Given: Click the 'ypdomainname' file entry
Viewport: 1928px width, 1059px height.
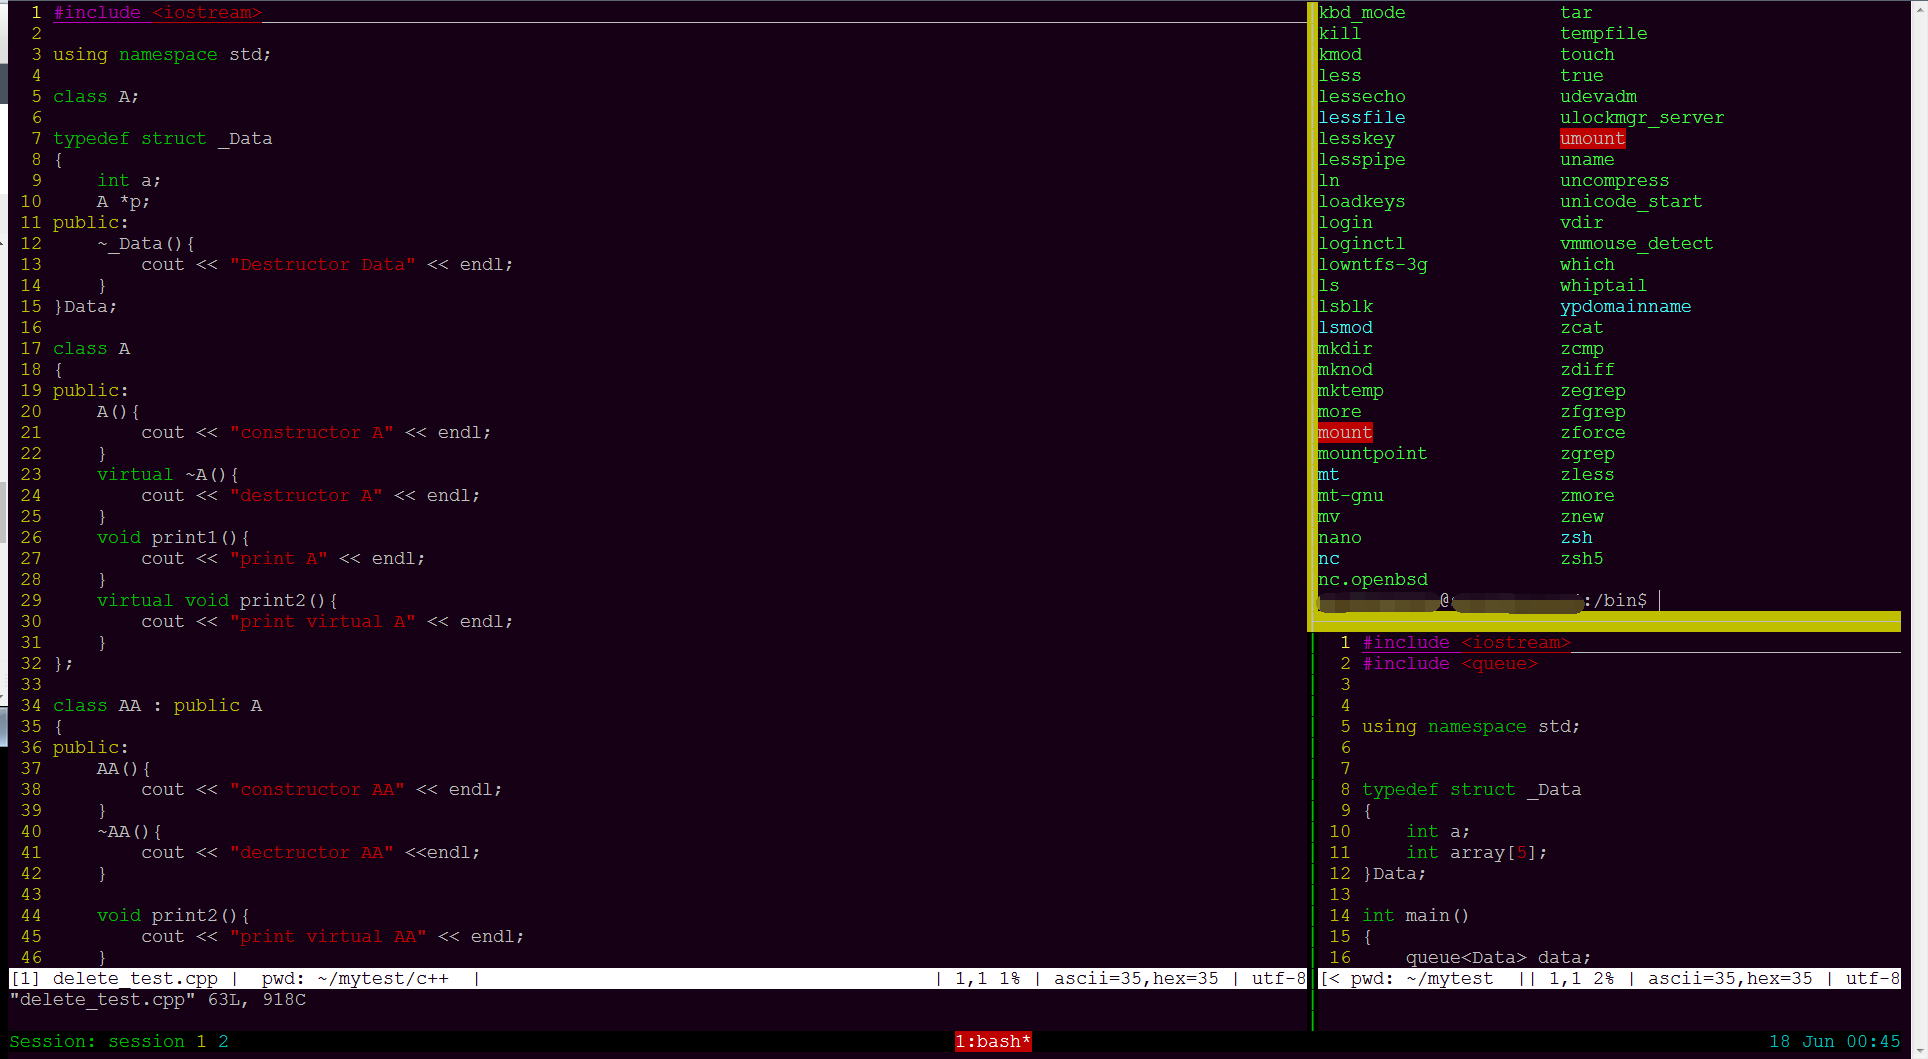Looking at the screenshot, I should tap(1625, 306).
